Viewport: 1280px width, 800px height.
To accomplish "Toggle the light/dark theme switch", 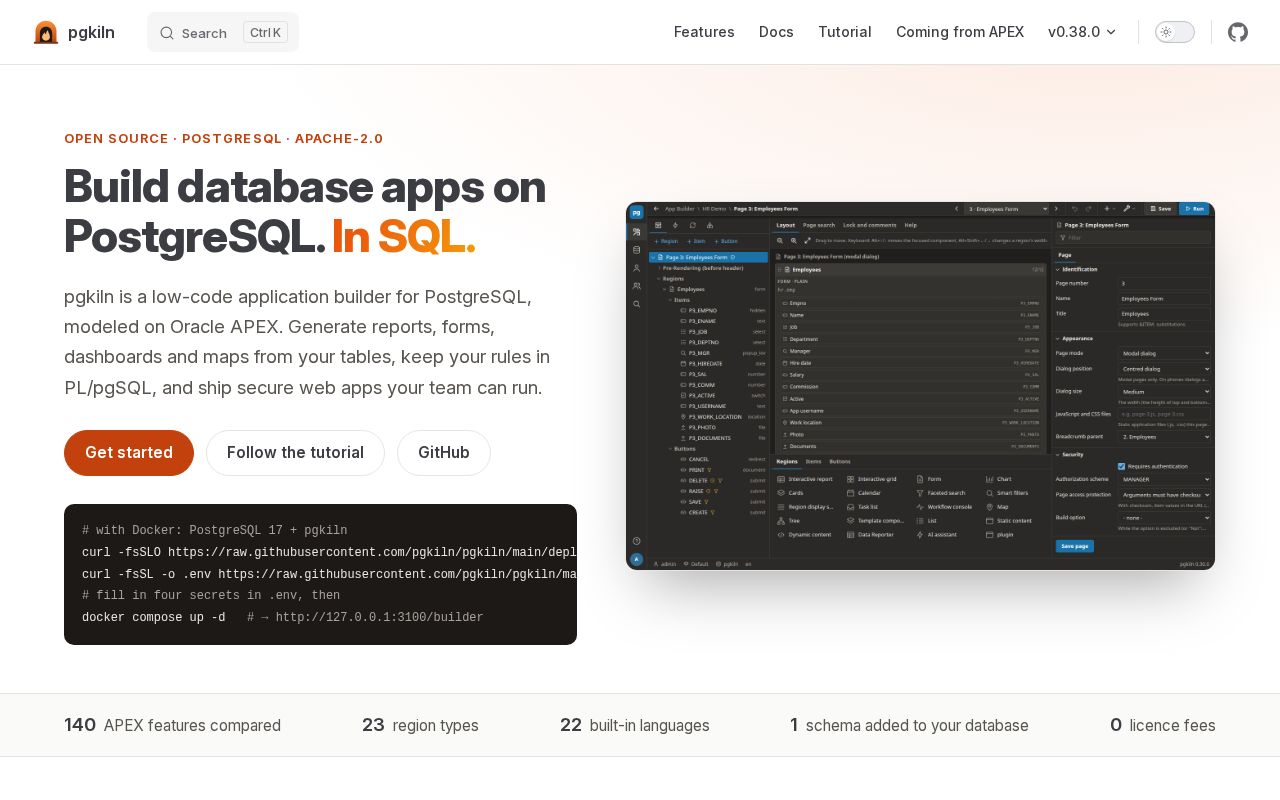I will click(1175, 32).
